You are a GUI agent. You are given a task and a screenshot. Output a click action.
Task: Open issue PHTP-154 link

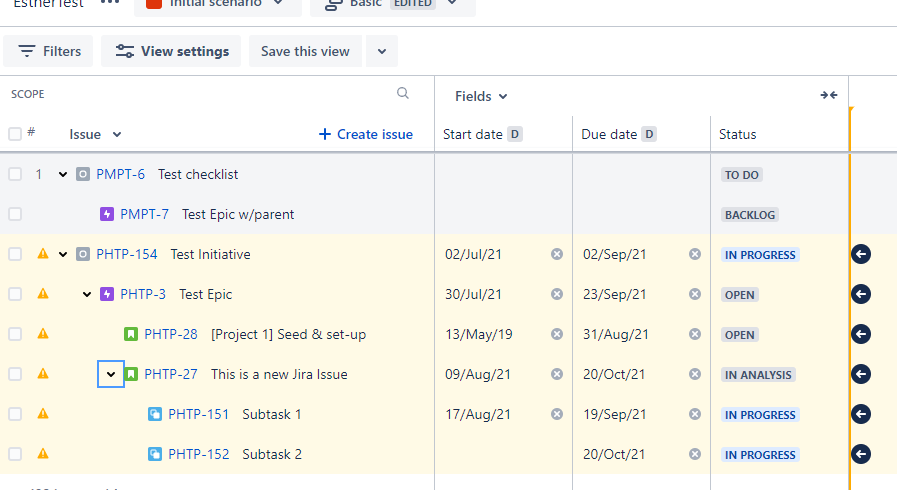pos(126,254)
